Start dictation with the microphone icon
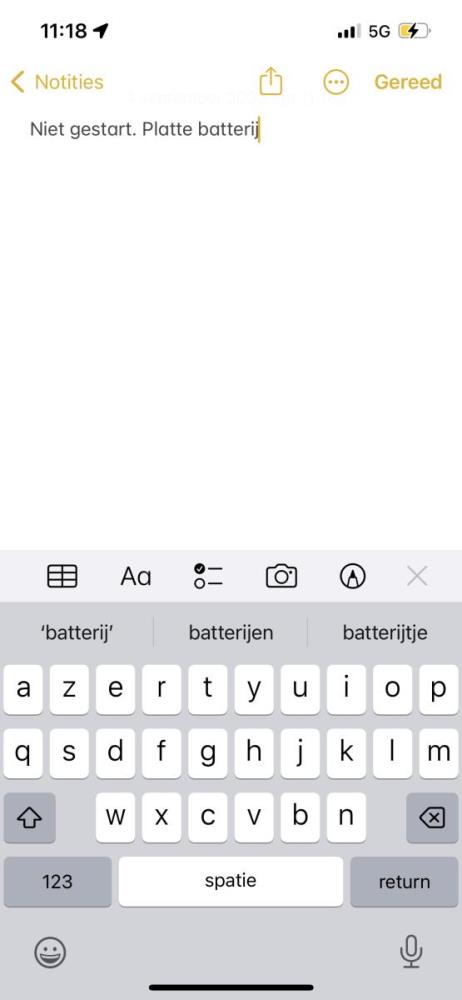 tap(411, 952)
